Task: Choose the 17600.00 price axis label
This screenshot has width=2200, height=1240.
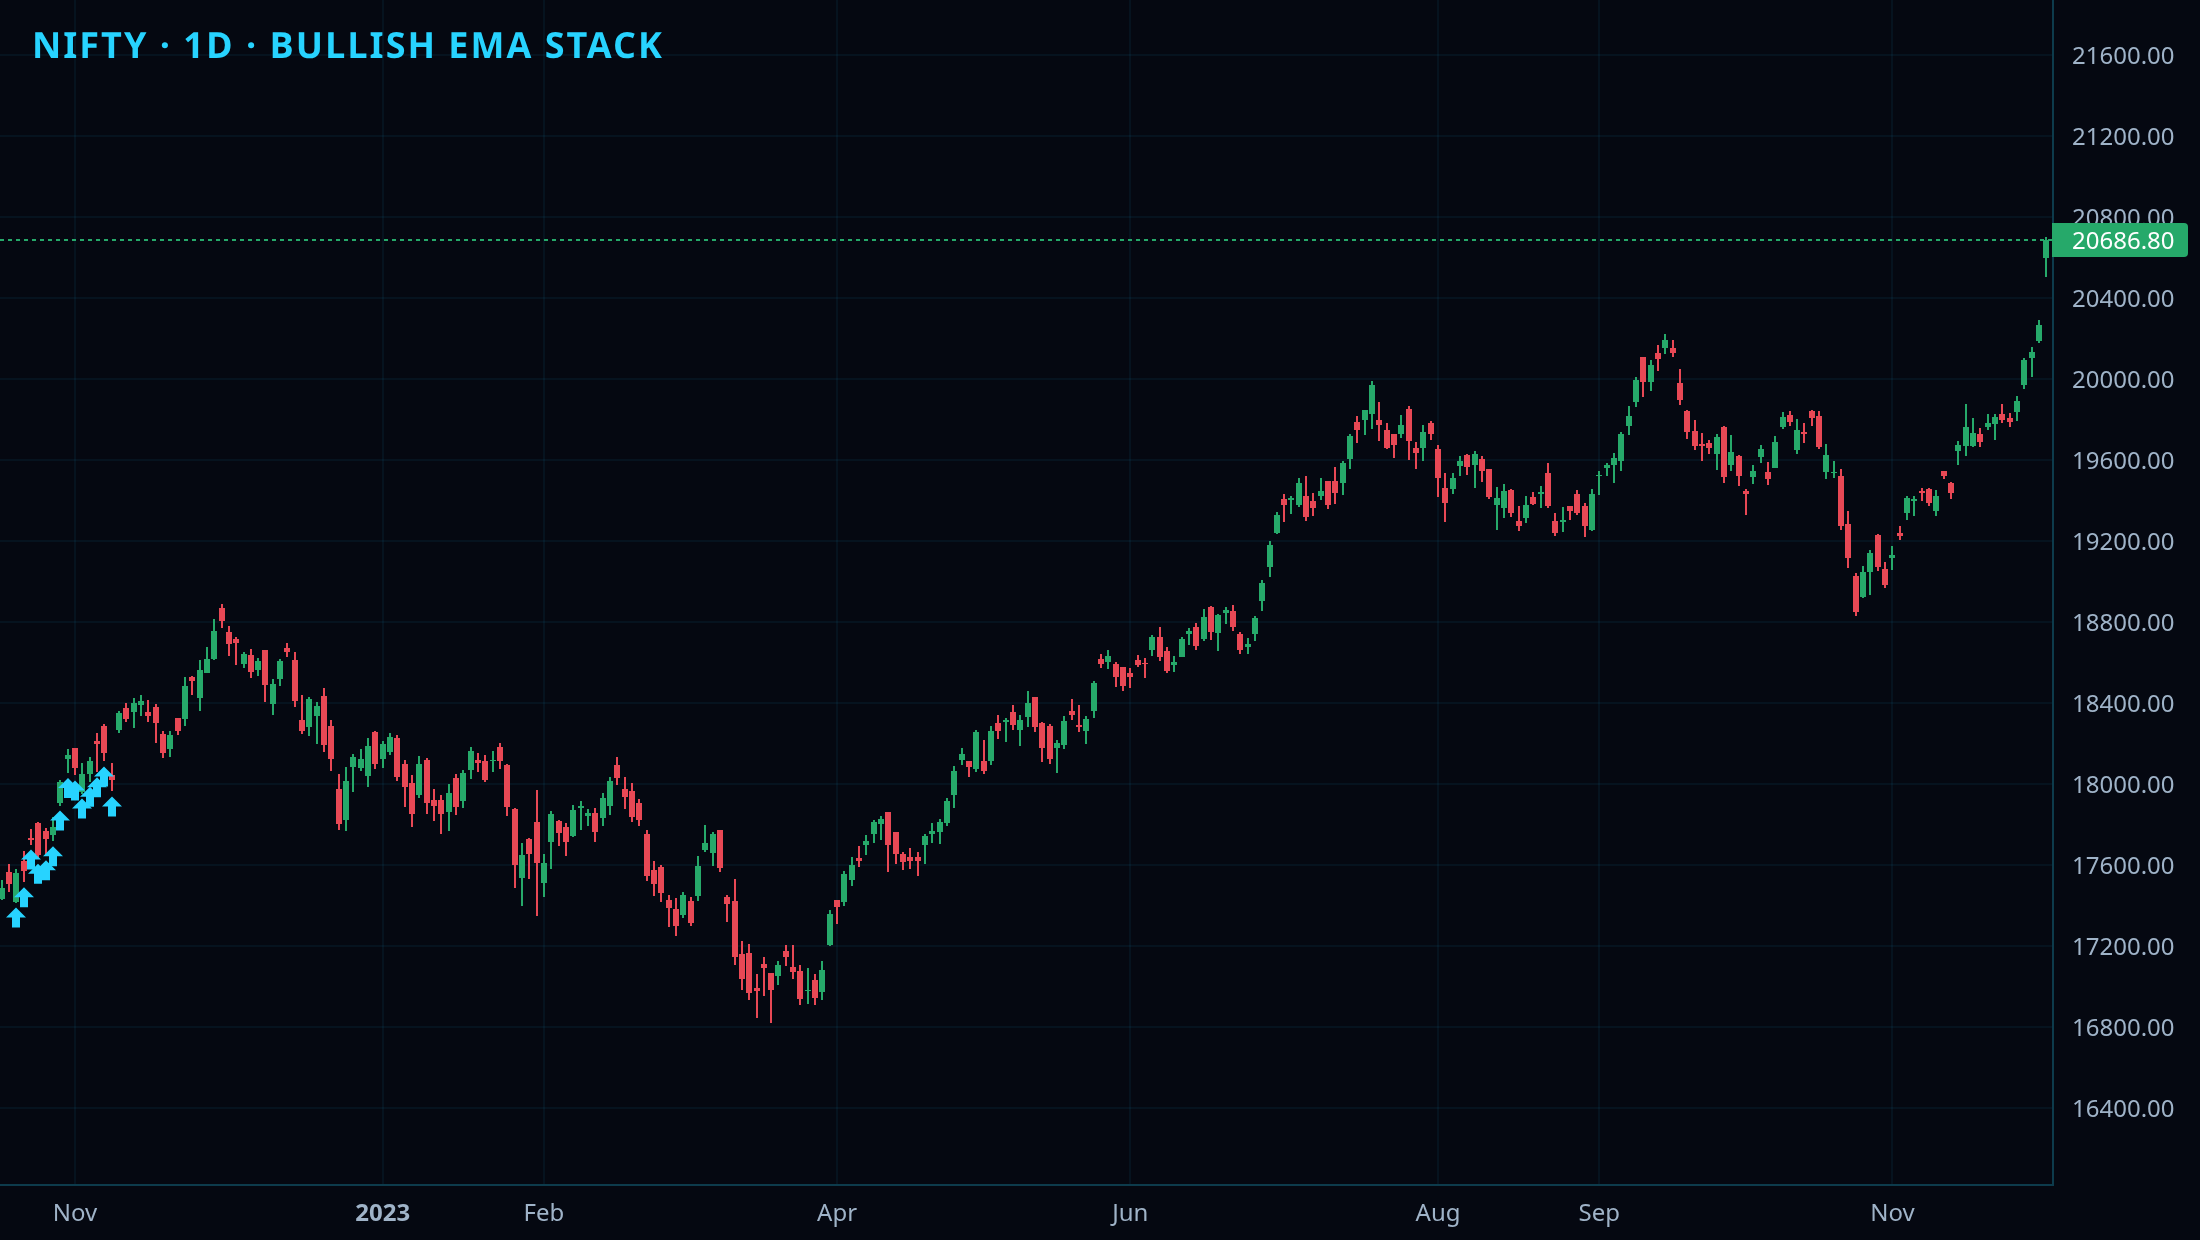Action: tap(2122, 865)
